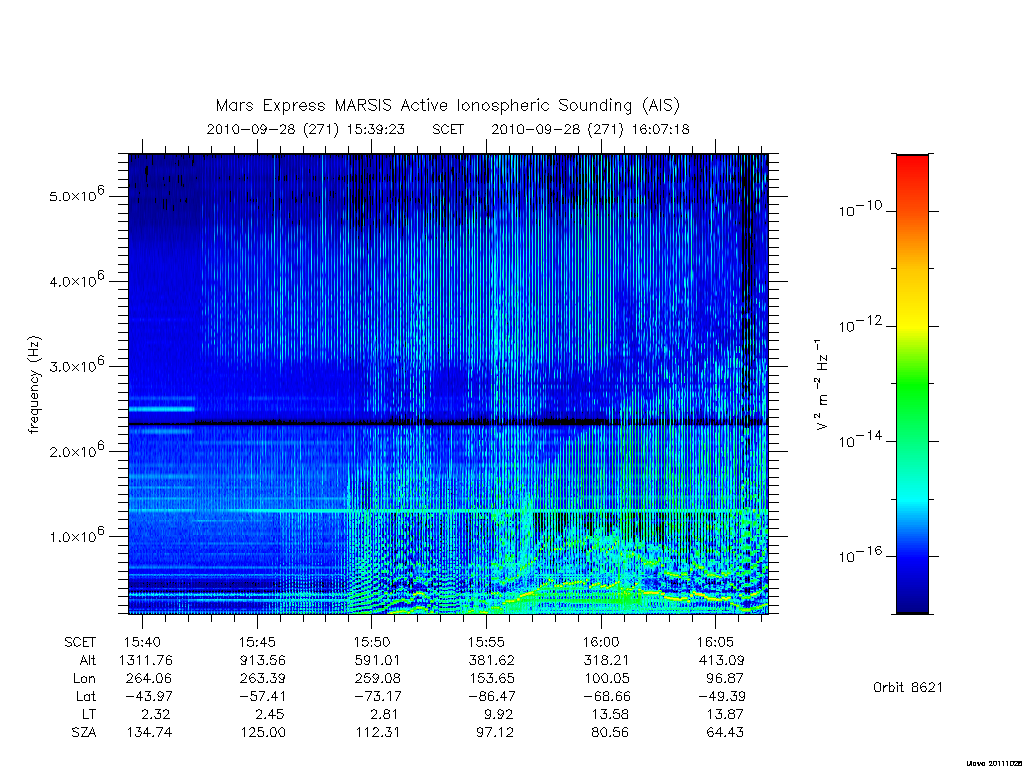Viewport: 1024px width, 768px height.
Task: Click the 15:50 time tick label
Action: click(372, 643)
